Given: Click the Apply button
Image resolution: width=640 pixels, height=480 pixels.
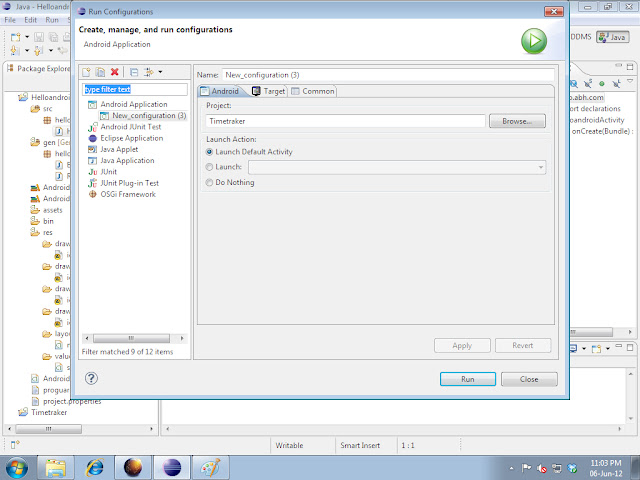Looking at the screenshot, I should (x=462, y=346).
